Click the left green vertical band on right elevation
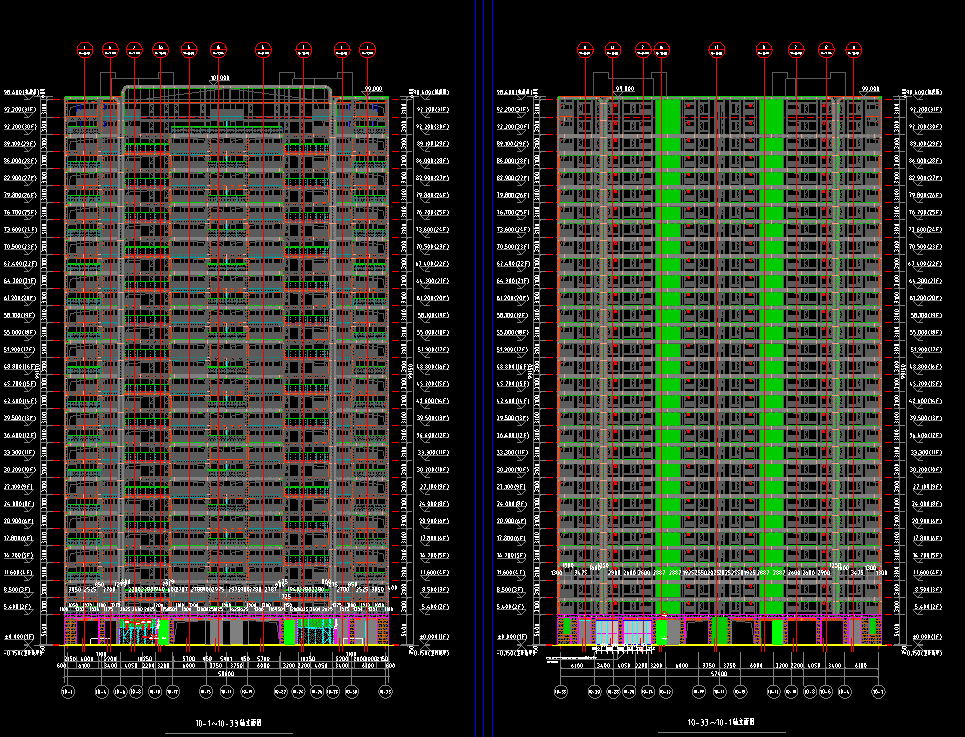This screenshot has height=737, width=965. click(x=666, y=350)
